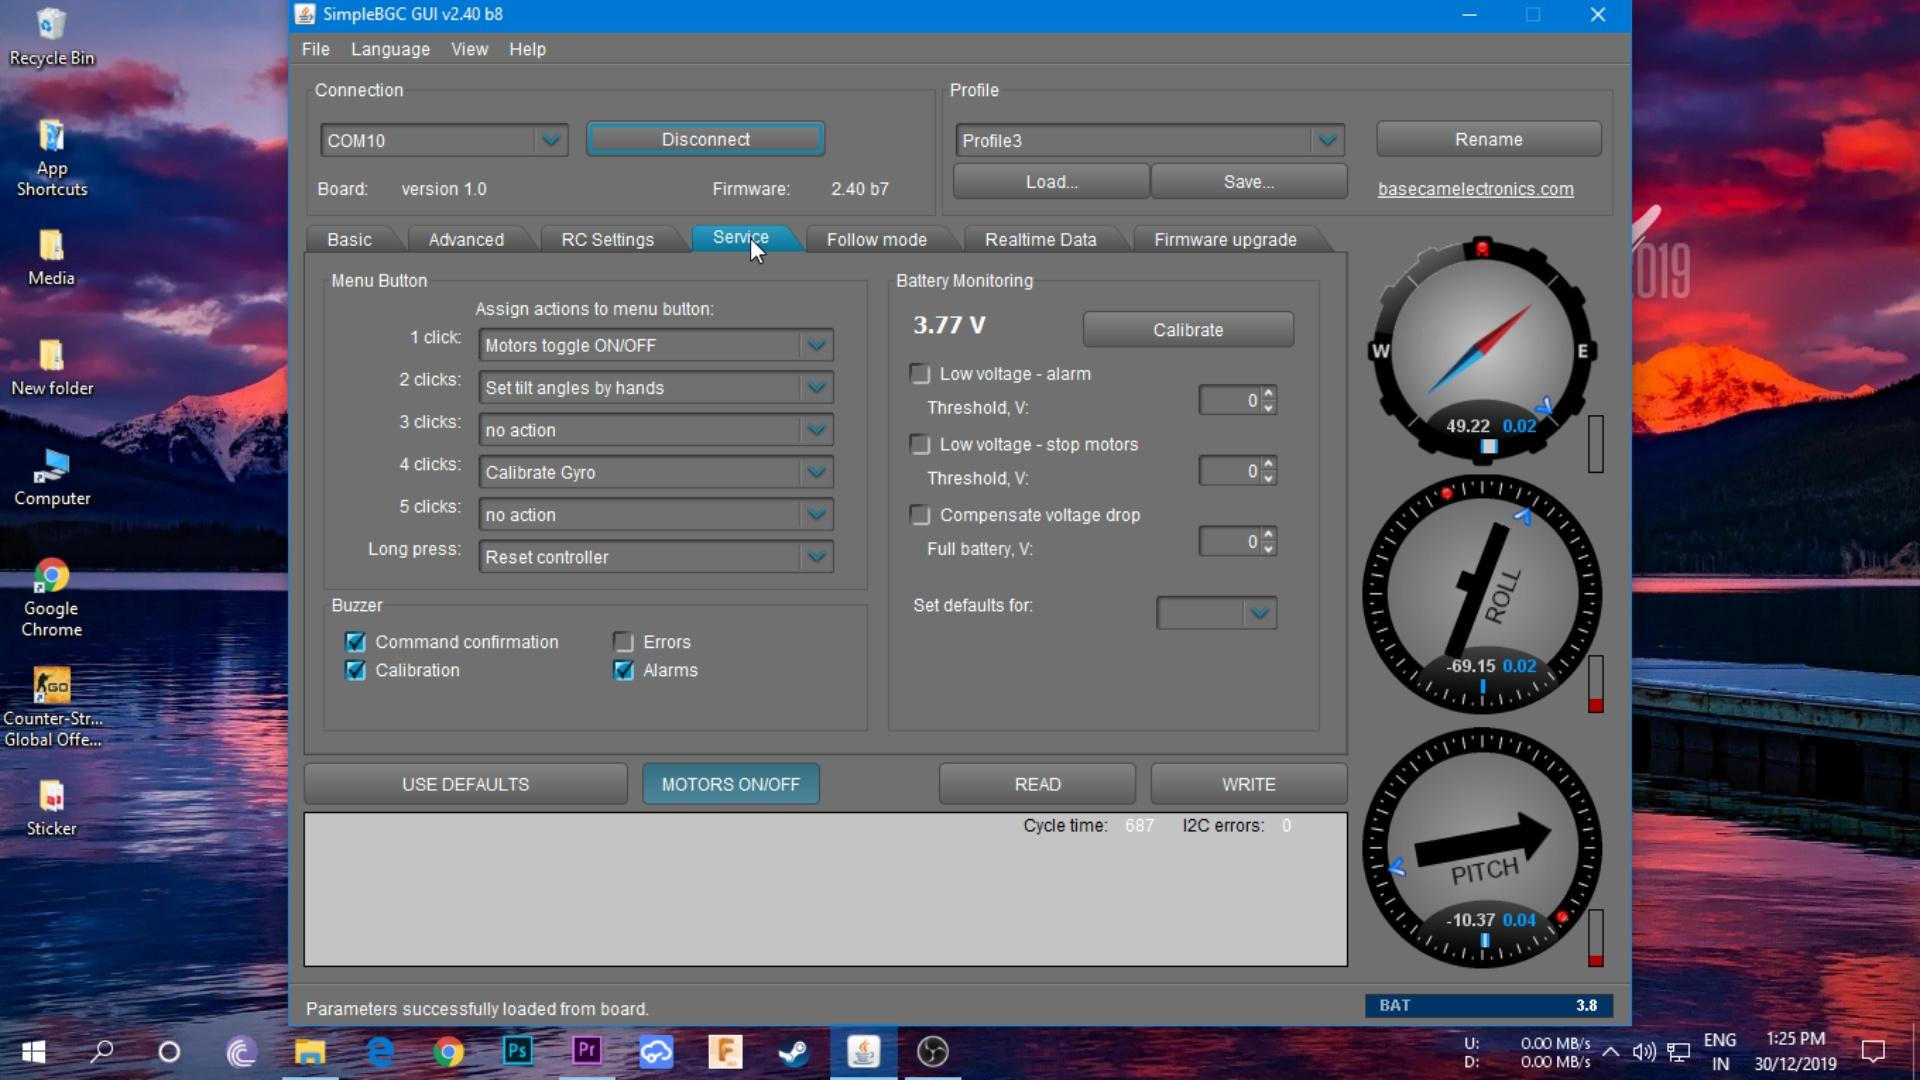Enable Low voltage alarm checkbox
The image size is (1920, 1080).
pos(920,374)
